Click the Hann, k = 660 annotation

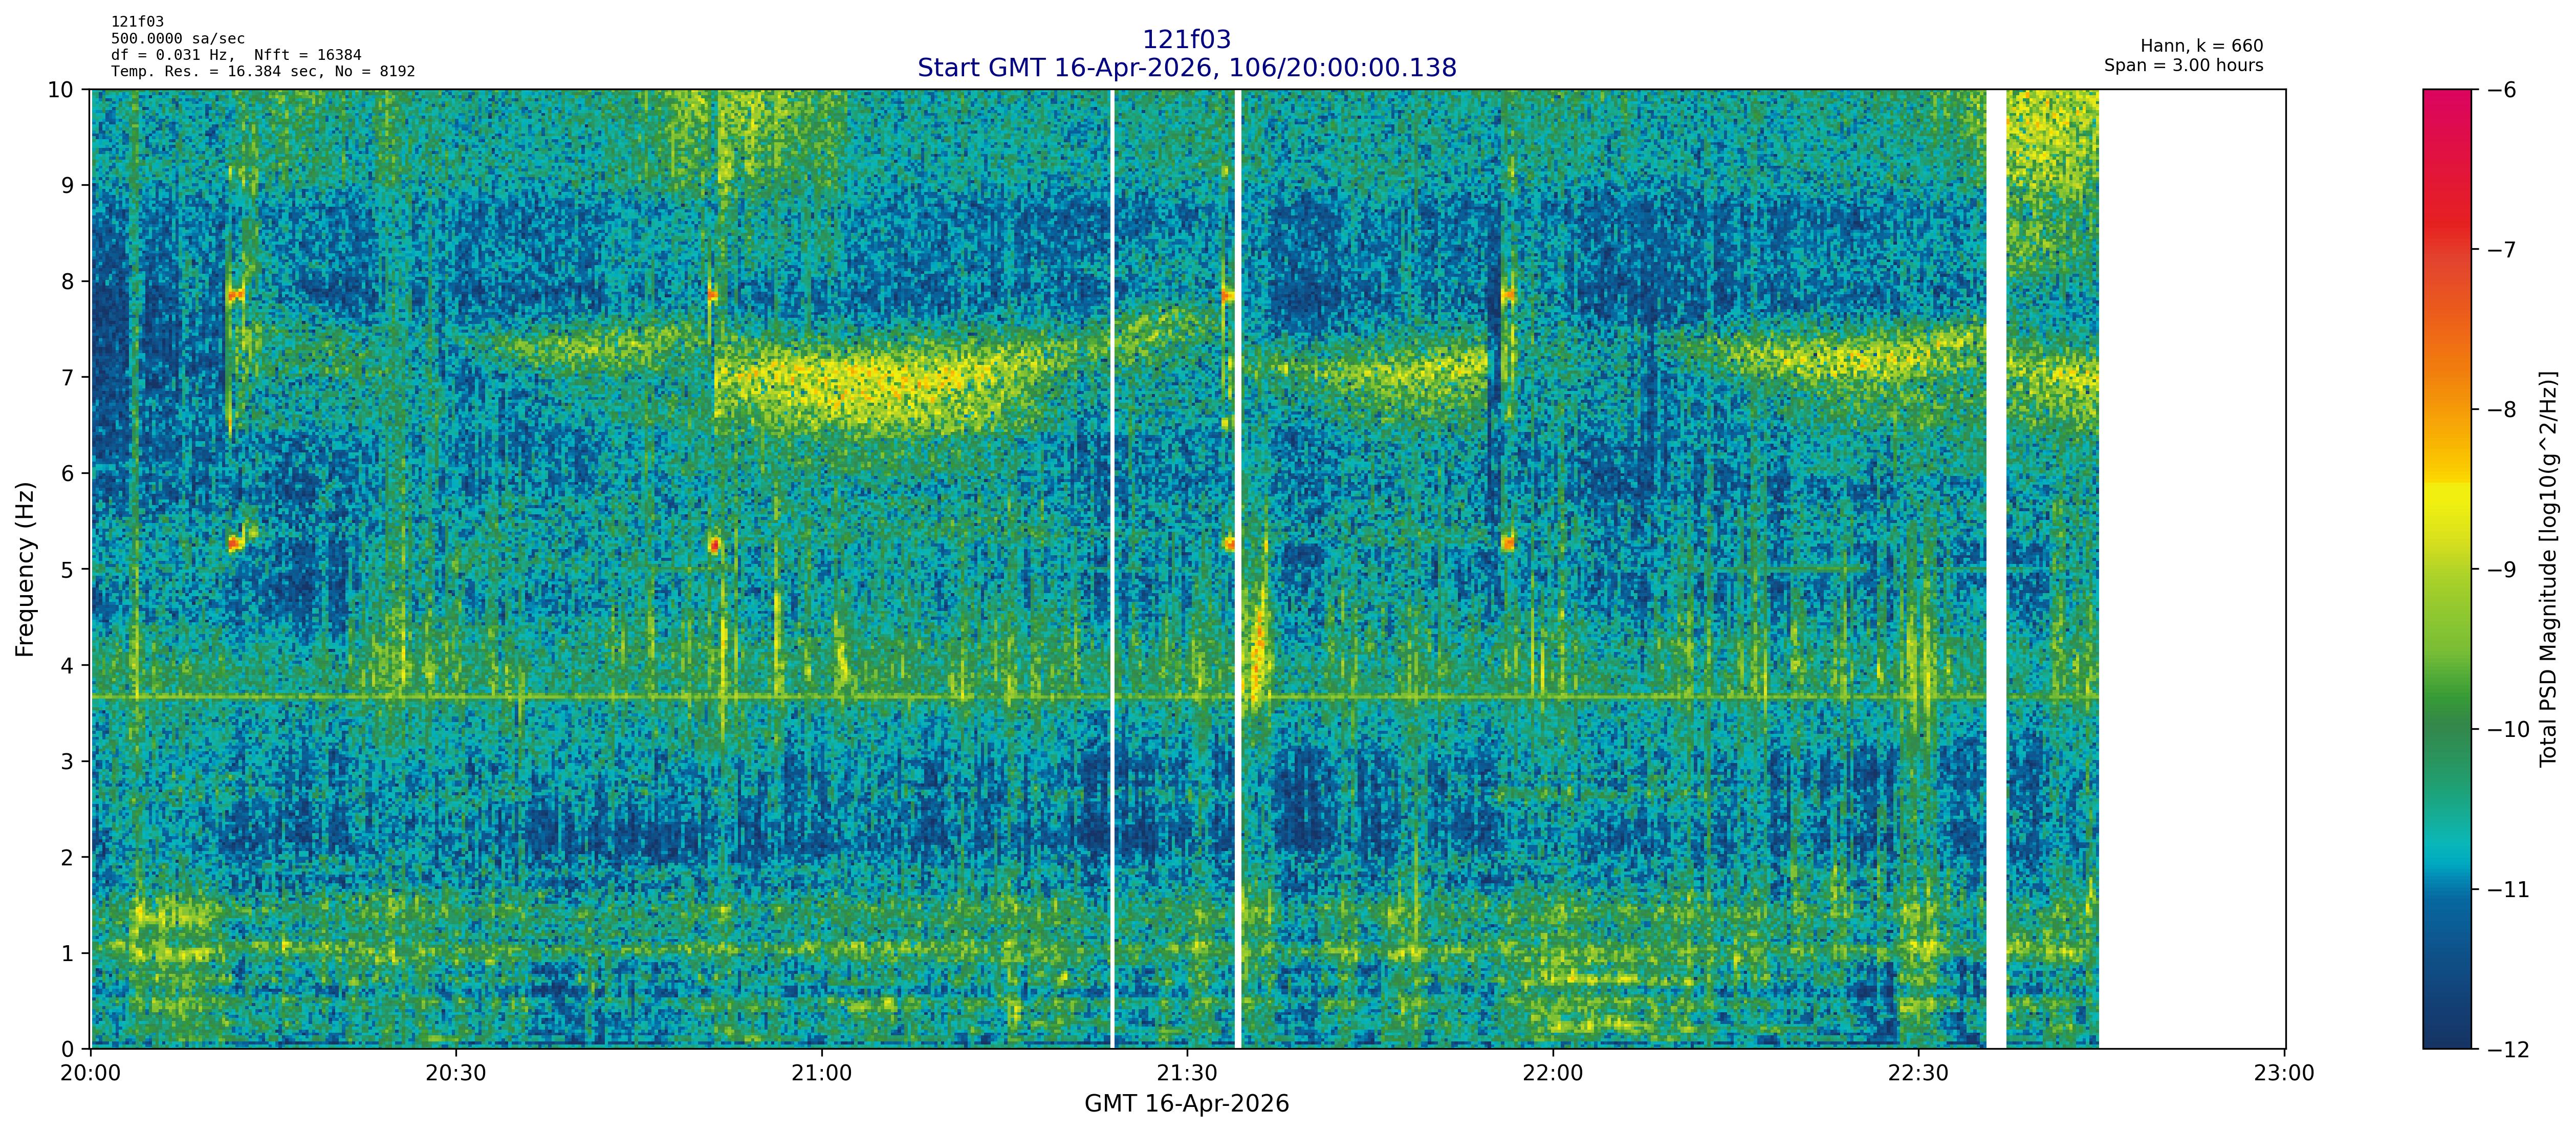2201,46
